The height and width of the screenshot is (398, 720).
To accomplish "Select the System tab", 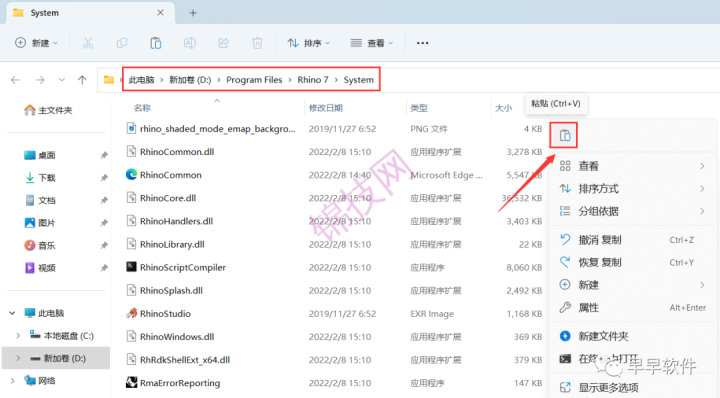I will click(90, 13).
